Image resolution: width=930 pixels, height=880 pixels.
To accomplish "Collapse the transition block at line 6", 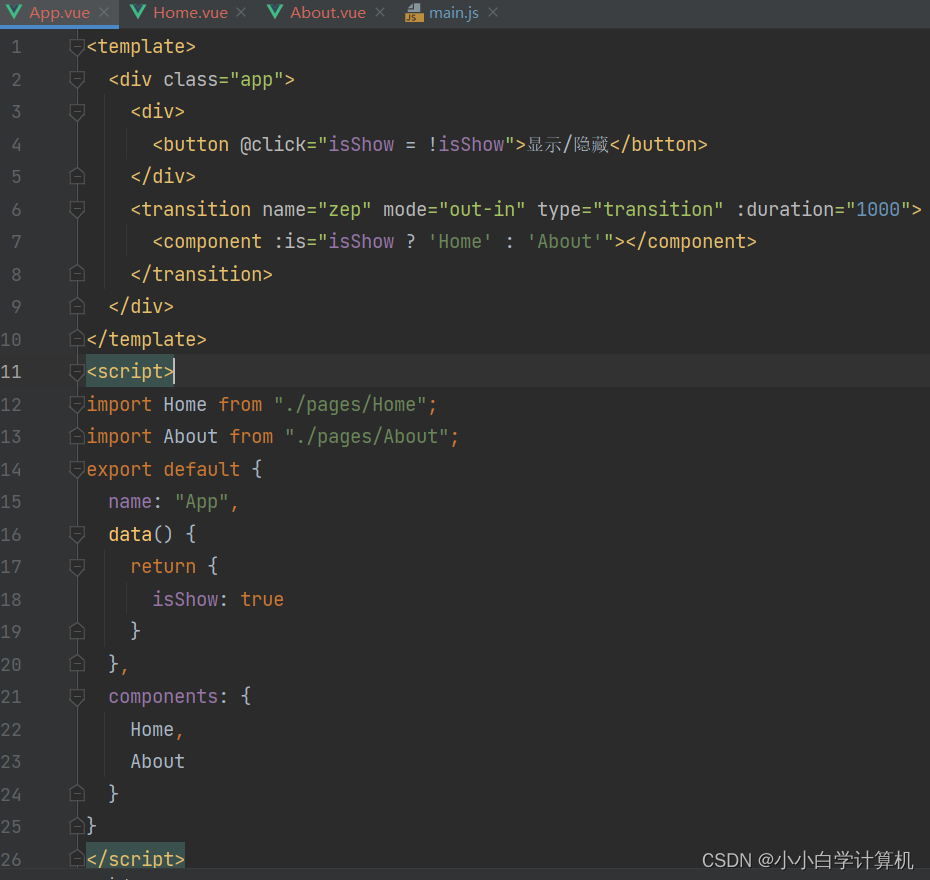I will click(77, 209).
